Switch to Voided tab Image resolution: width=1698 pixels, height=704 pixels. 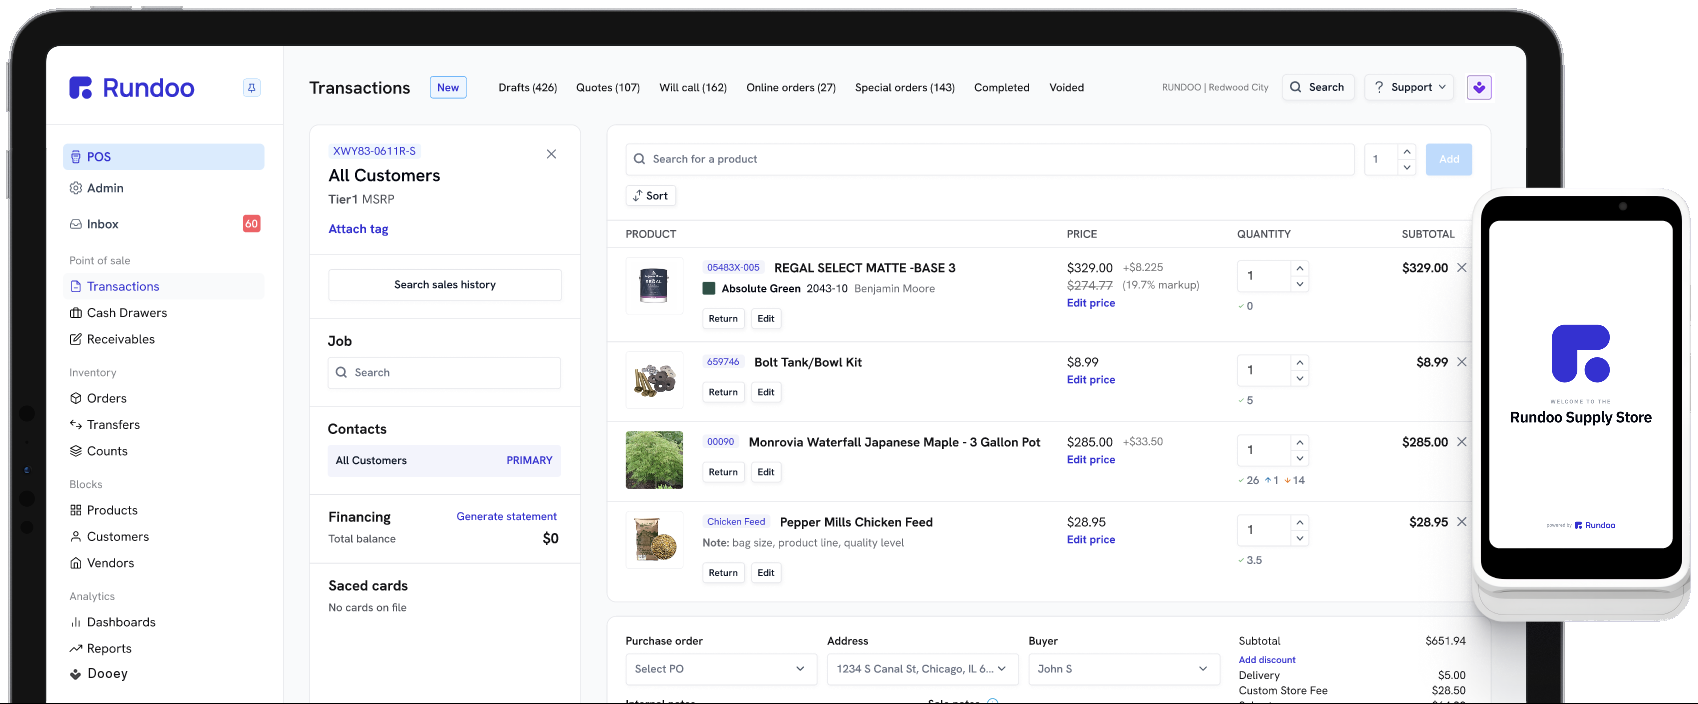coord(1067,88)
